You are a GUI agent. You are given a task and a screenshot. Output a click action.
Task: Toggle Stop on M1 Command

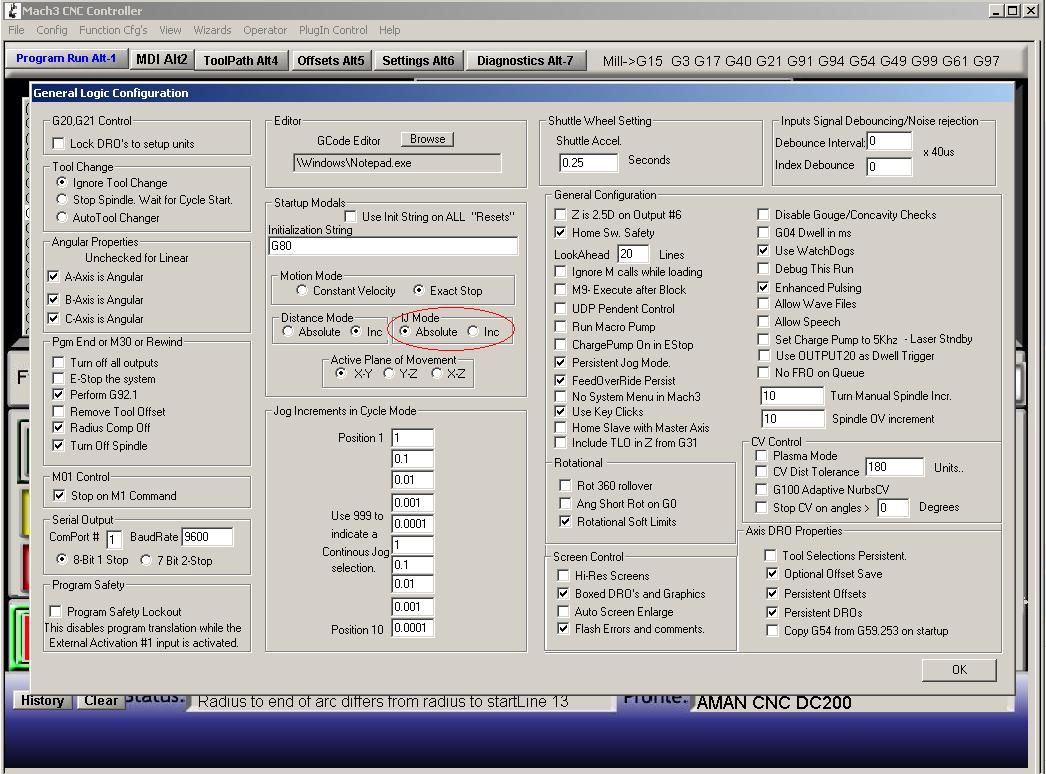[59, 495]
